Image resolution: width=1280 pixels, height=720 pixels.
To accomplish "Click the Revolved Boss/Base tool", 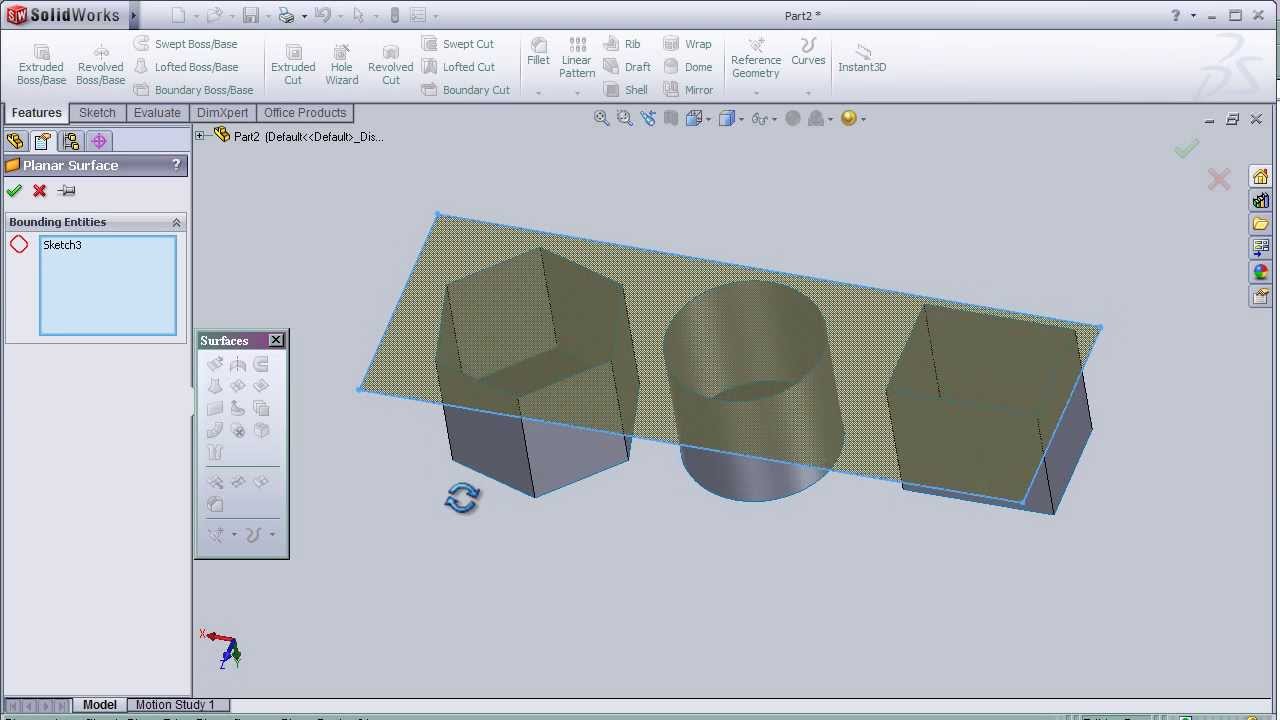I will pyautogui.click(x=100, y=64).
